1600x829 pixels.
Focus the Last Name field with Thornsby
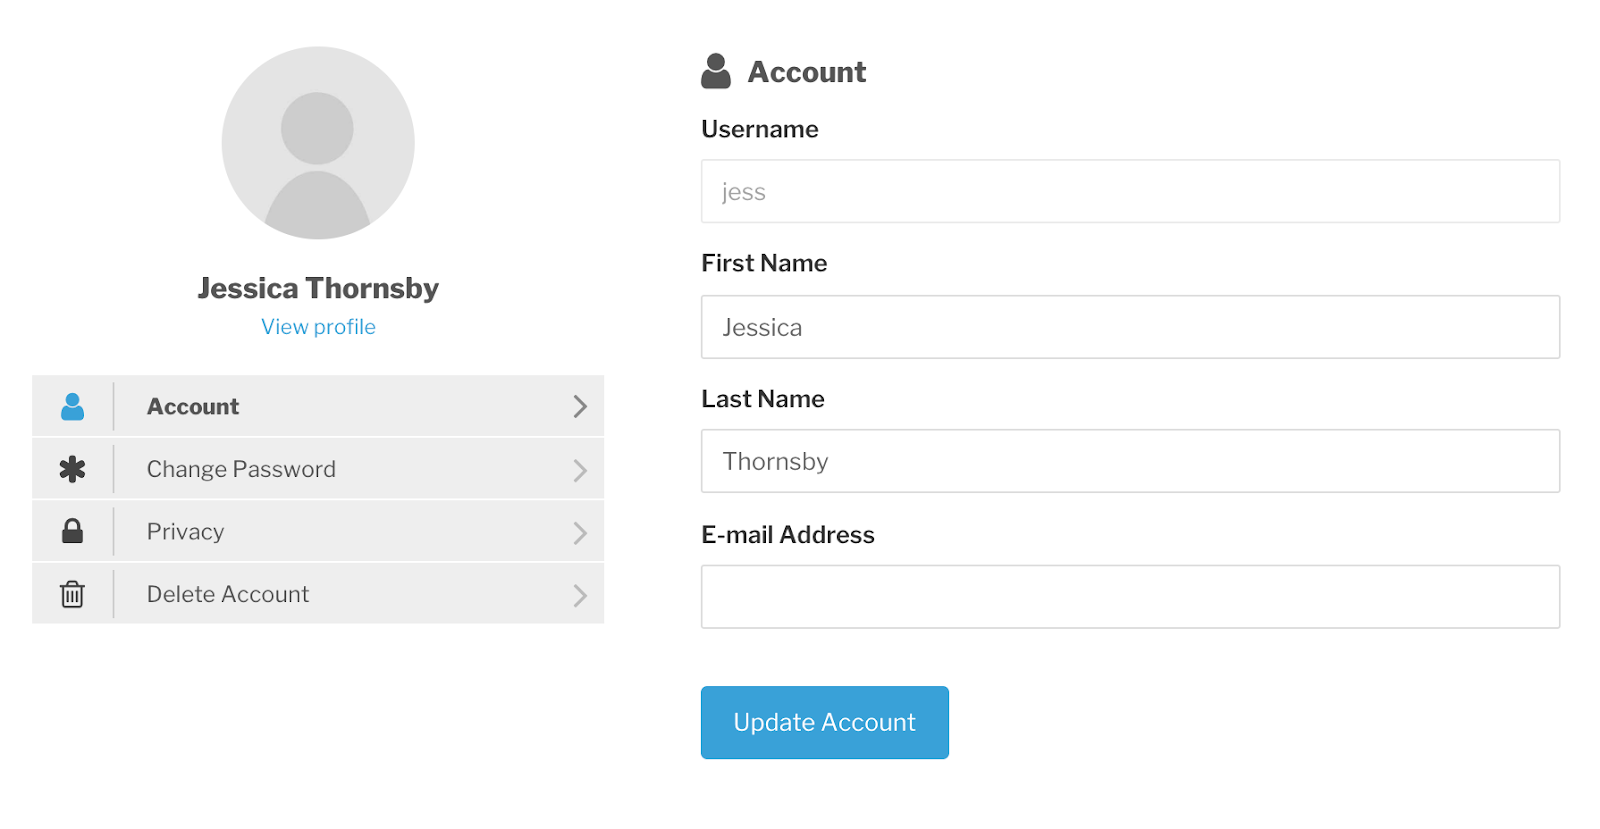click(x=1130, y=461)
